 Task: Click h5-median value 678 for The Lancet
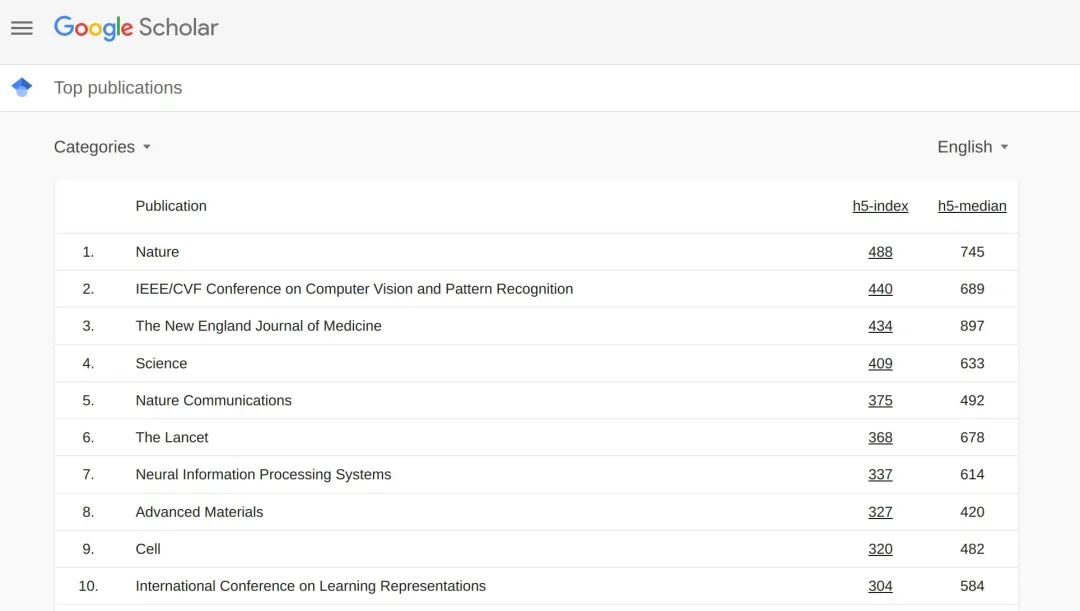[x=972, y=437]
